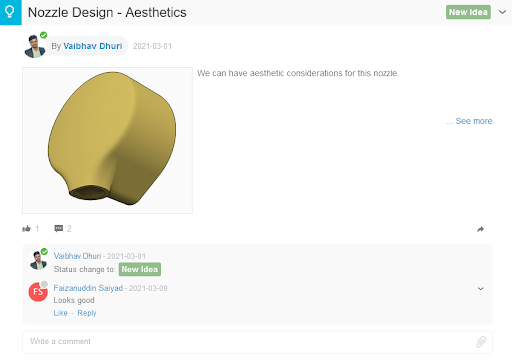Expand description with See more

[x=469, y=121]
